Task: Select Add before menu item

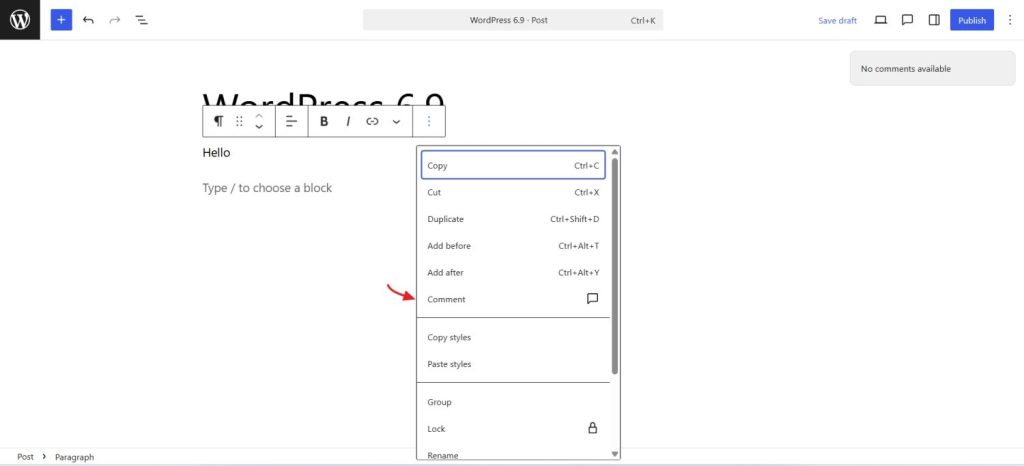Action: point(513,246)
